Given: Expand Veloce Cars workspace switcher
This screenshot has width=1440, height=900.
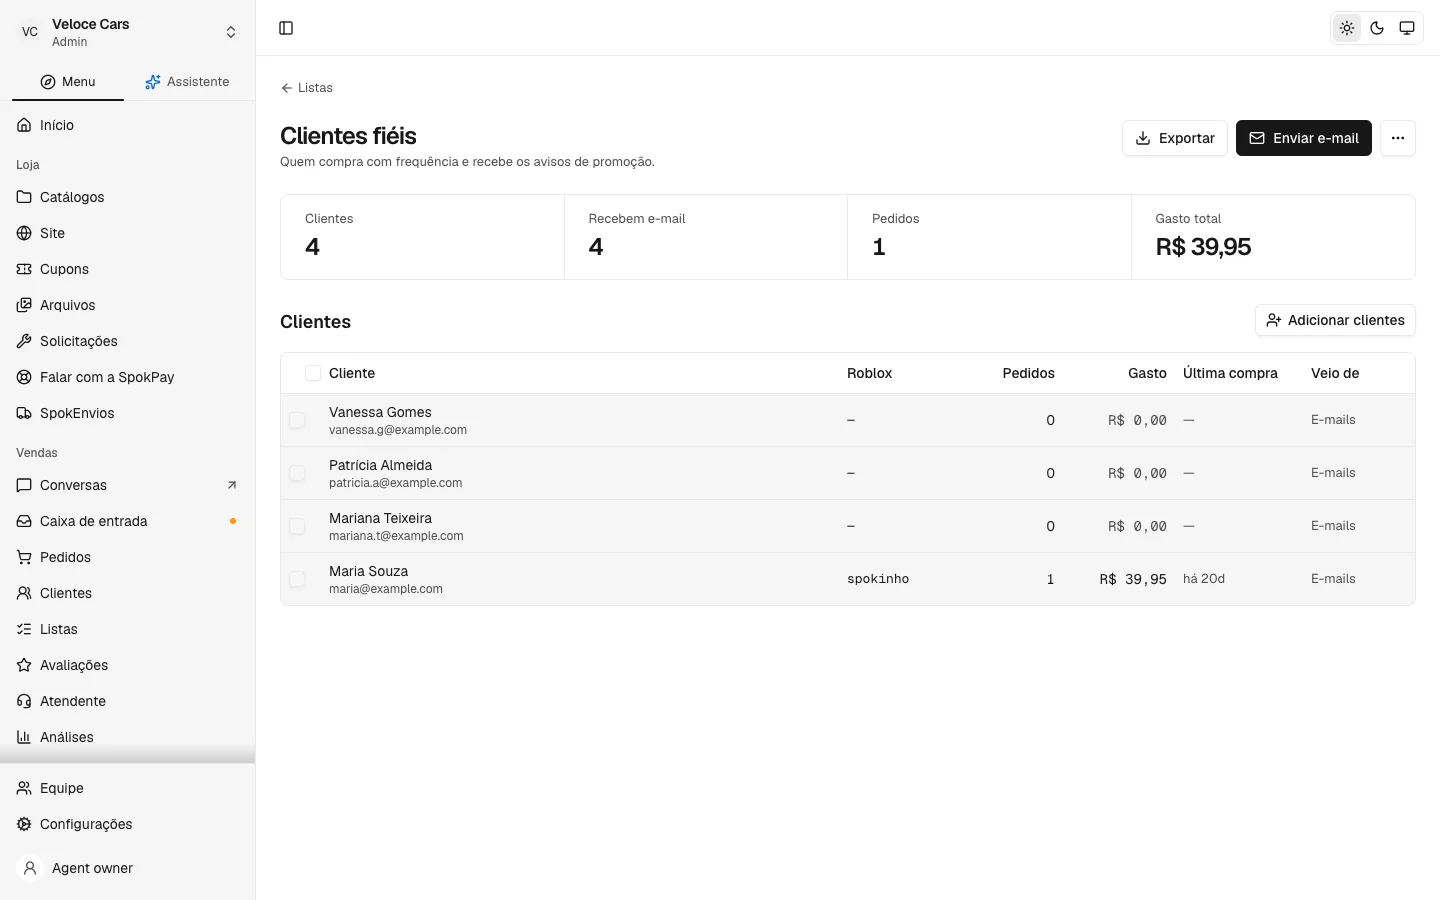Looking at the screenshot, I should tap(127, 32).
